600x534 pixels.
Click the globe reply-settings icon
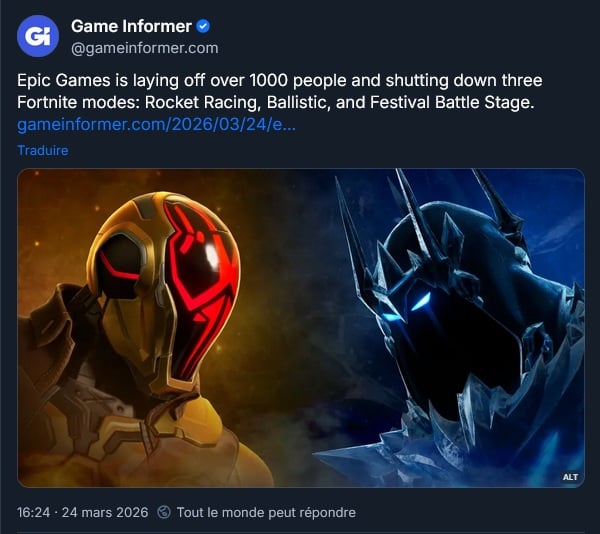(164, 512)
